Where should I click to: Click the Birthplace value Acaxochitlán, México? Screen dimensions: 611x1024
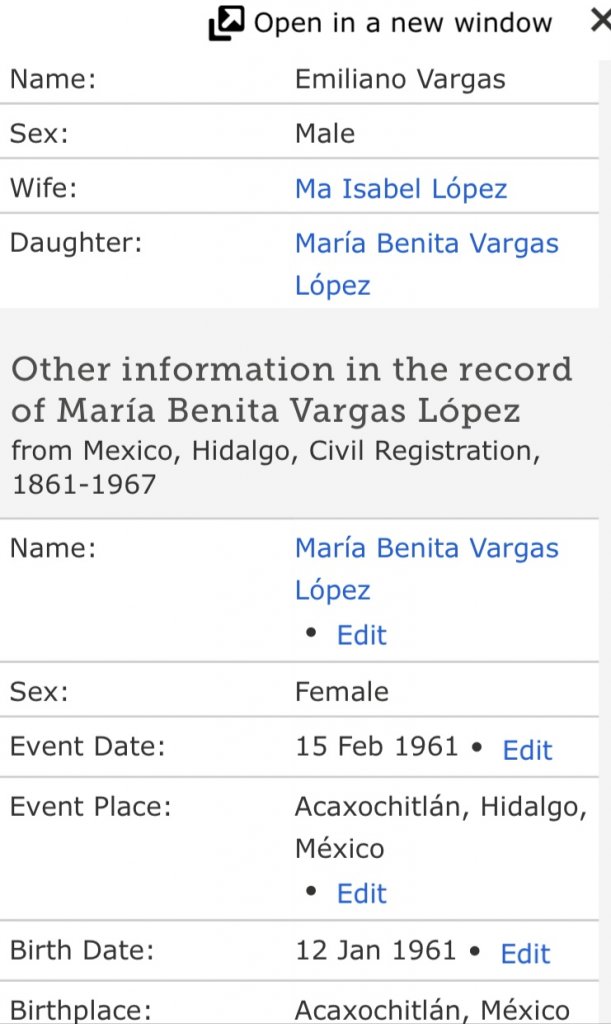pyautogui.click(x=432, y=1010)
